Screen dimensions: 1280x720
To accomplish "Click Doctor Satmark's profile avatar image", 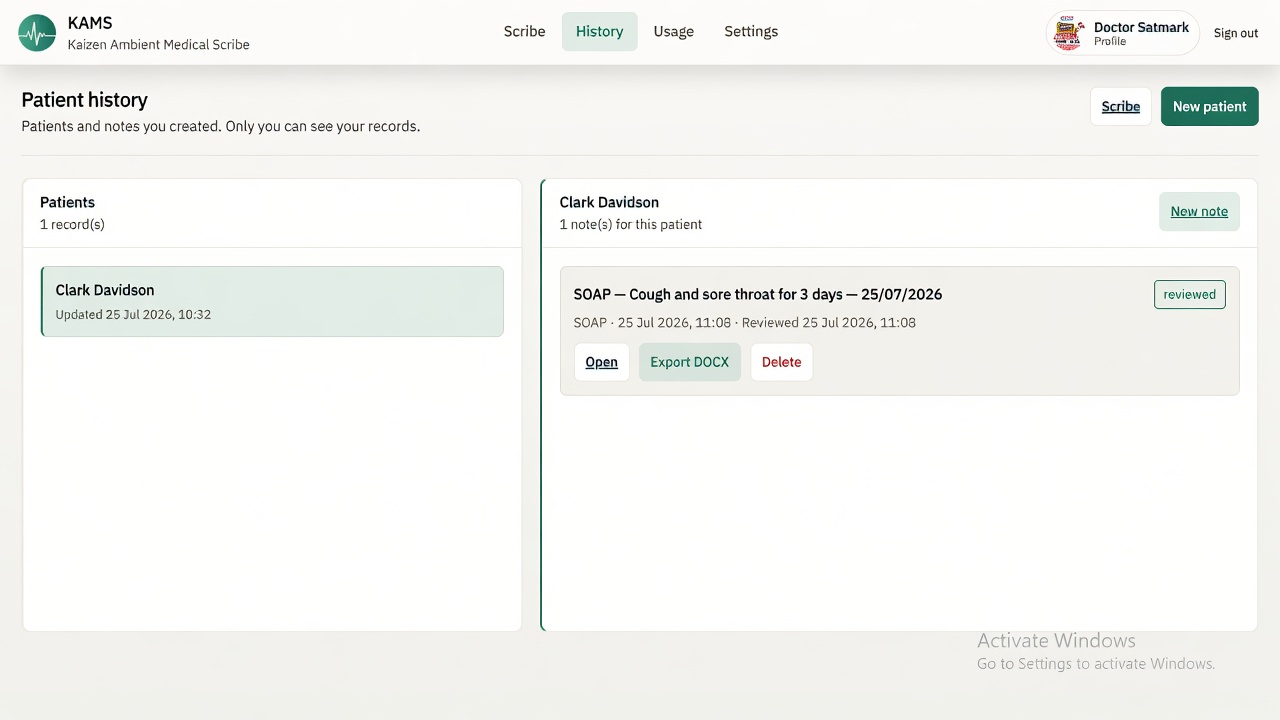I will [1070, 33].
